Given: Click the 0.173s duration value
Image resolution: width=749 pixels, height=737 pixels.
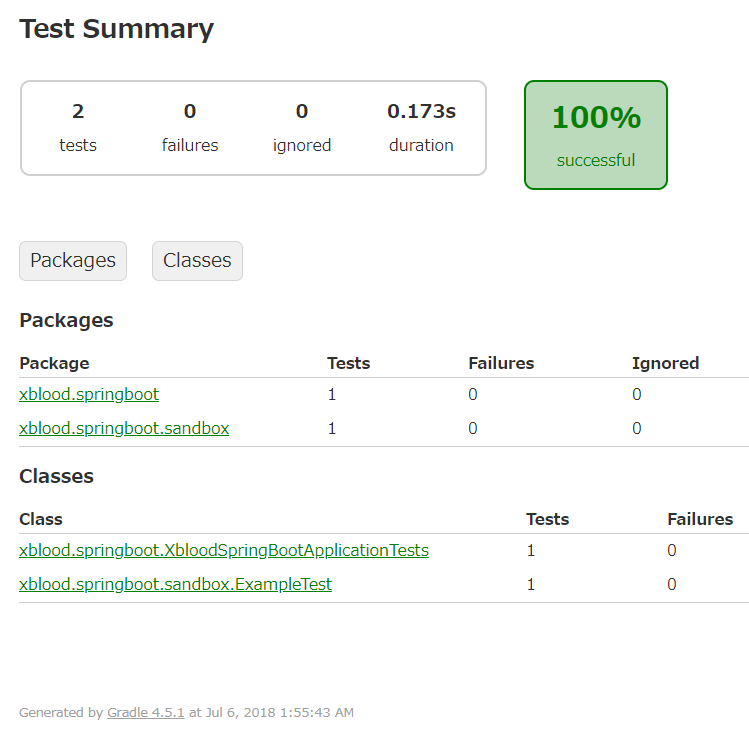Looking at the screenshot, I should tap(421, 112).
